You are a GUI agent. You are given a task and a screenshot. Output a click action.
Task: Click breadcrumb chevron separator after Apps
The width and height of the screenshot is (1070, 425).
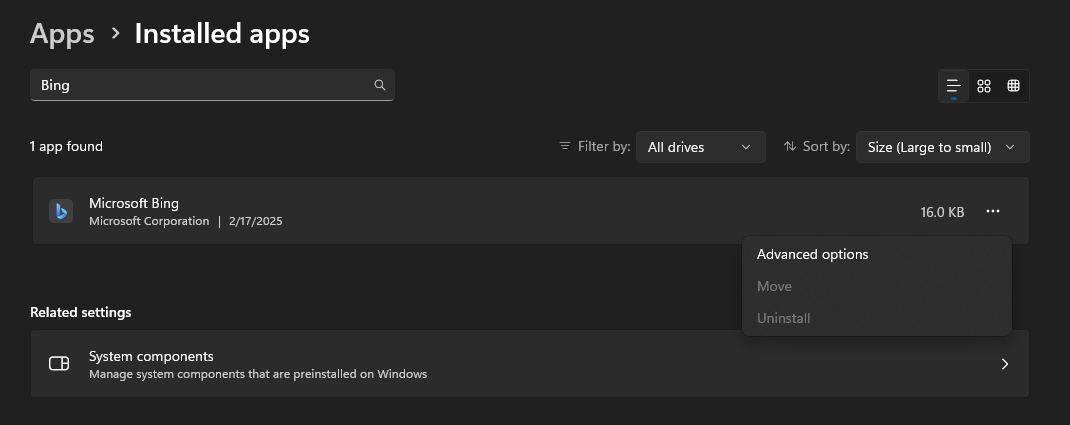[x=115, y=33]
